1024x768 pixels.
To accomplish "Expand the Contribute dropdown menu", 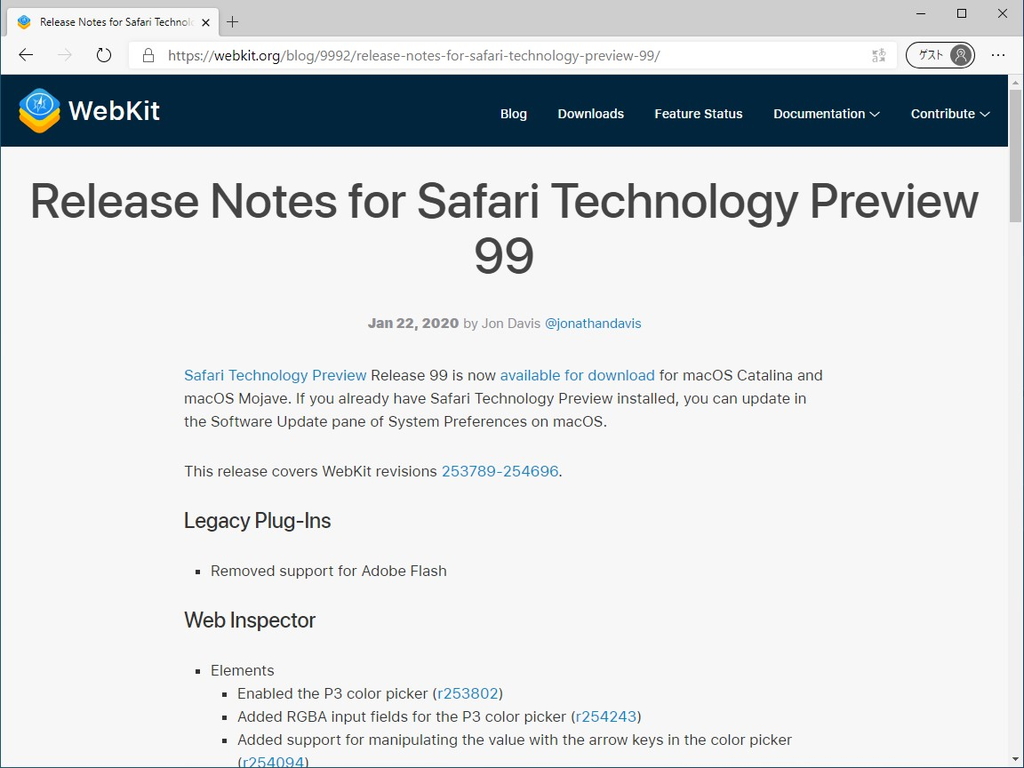I will [x=944, y=114].
